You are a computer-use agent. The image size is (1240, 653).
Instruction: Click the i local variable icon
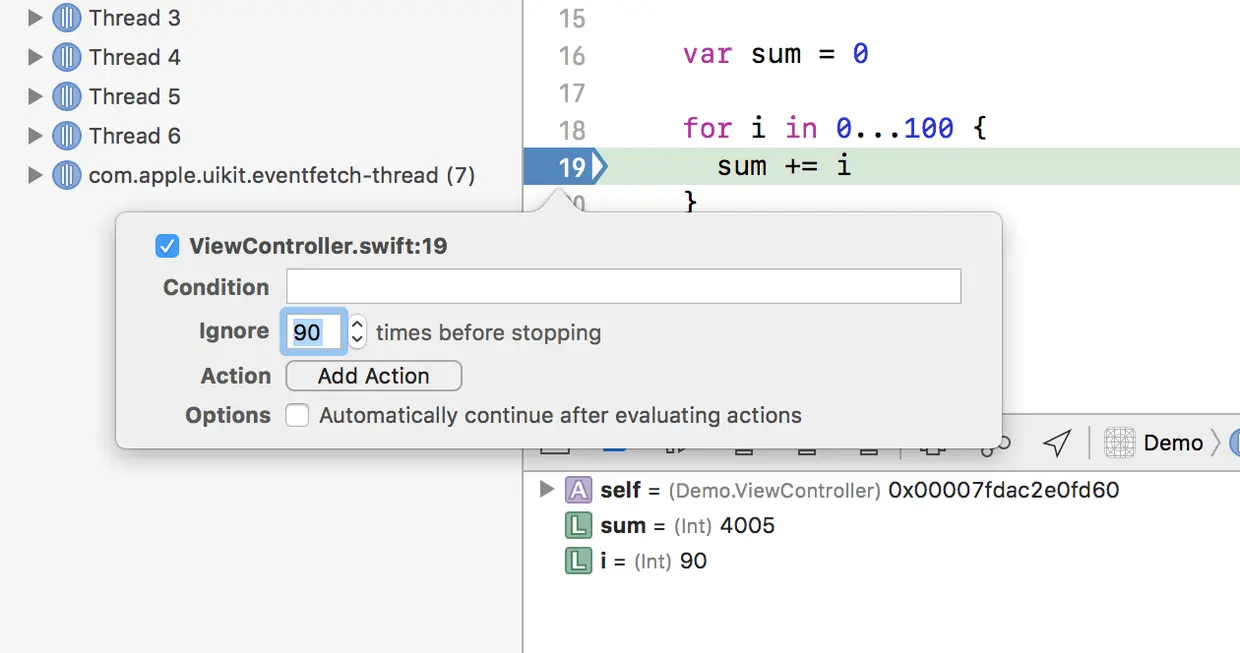pyautogui.click(x=578, y=561)
